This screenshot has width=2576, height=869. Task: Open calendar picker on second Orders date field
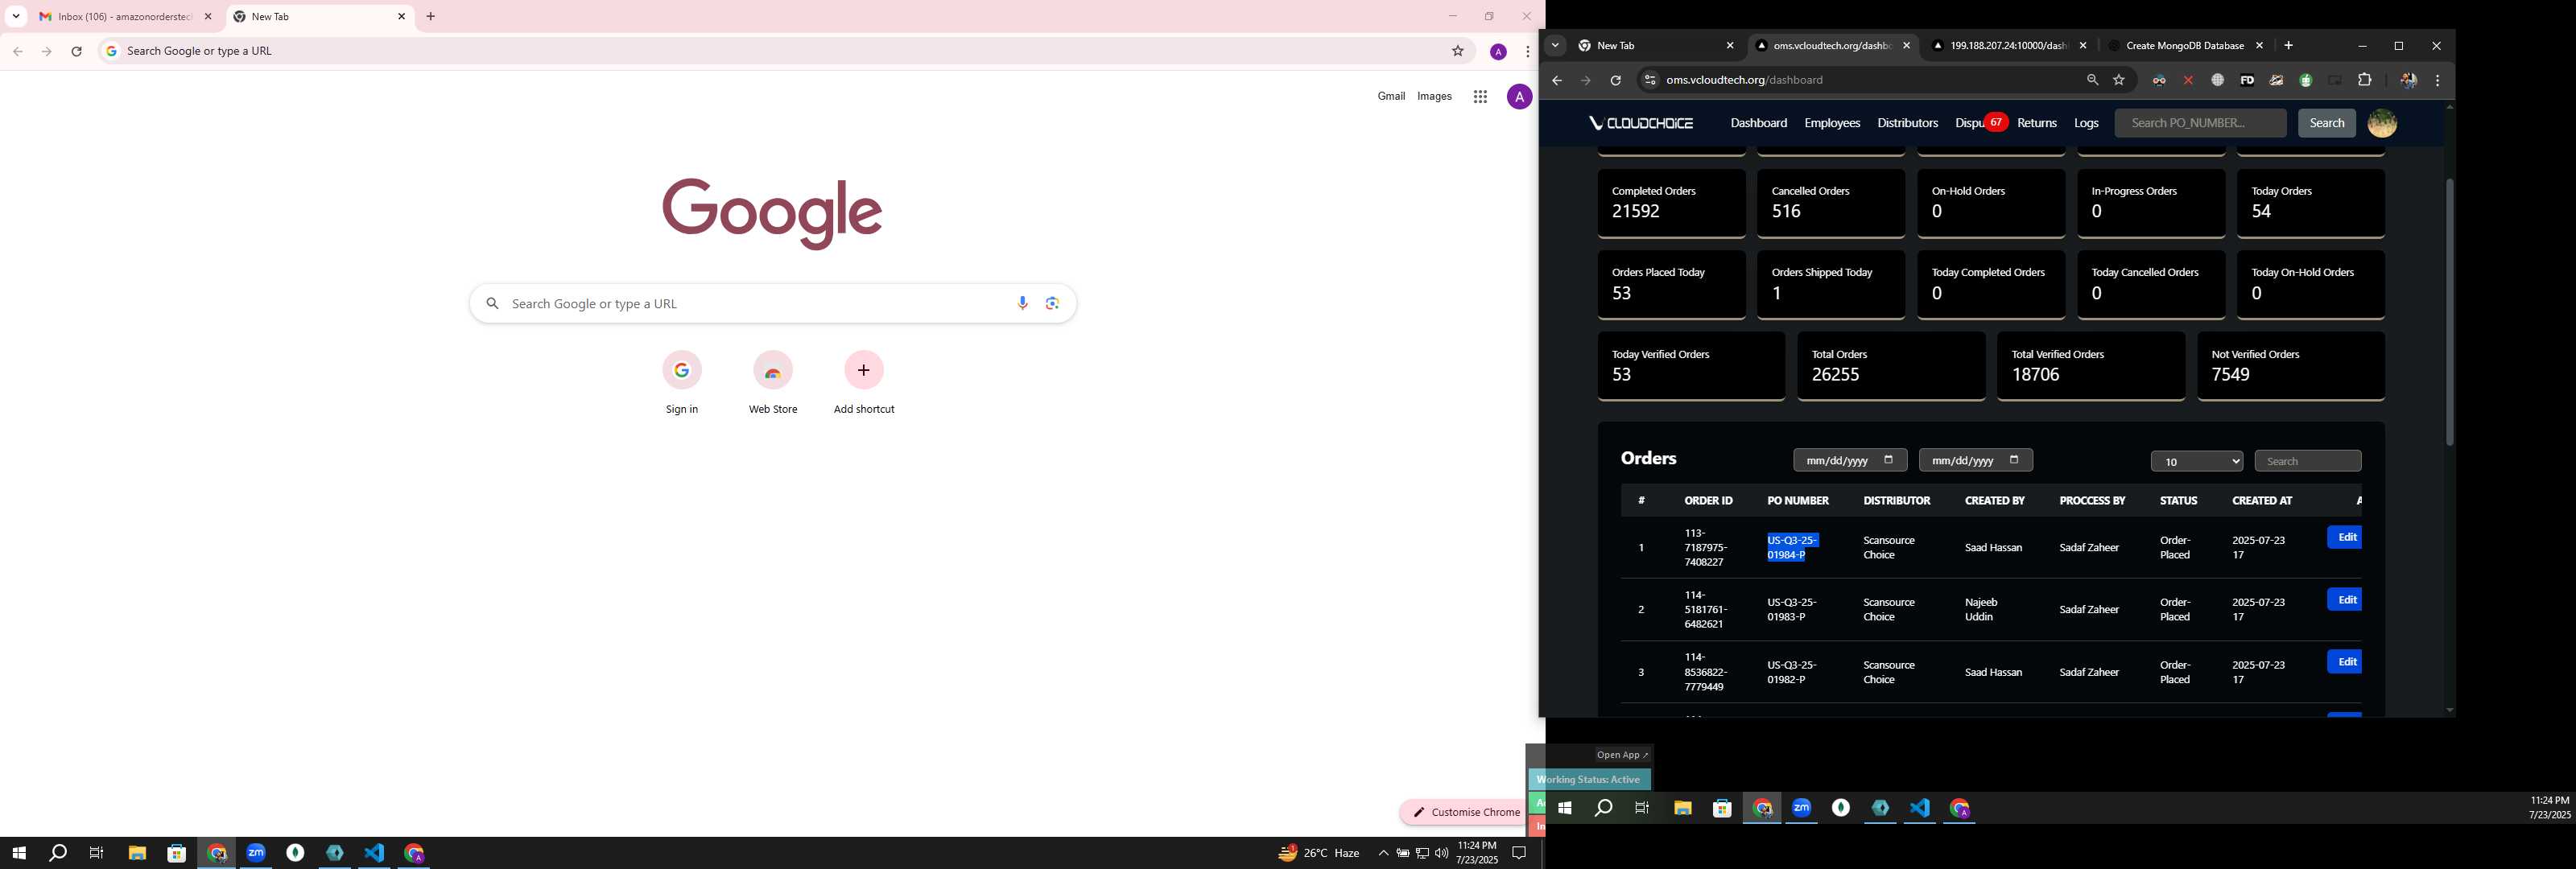(x=2014, y=460)
